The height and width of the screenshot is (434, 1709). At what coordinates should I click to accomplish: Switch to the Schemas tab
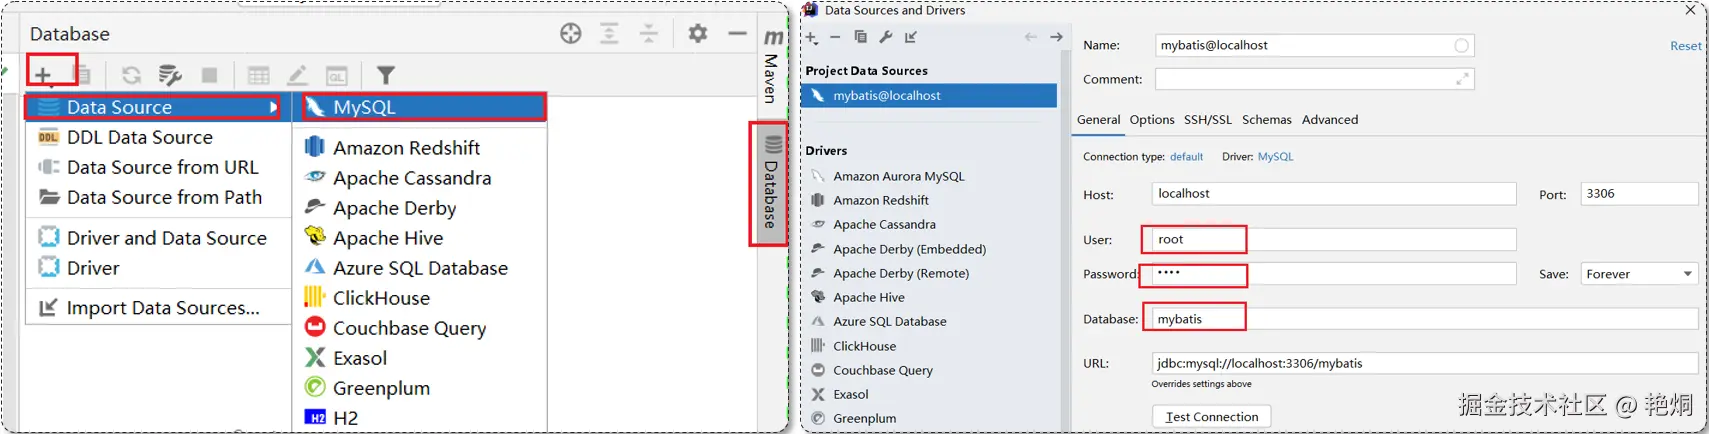tap(1267, 120)
